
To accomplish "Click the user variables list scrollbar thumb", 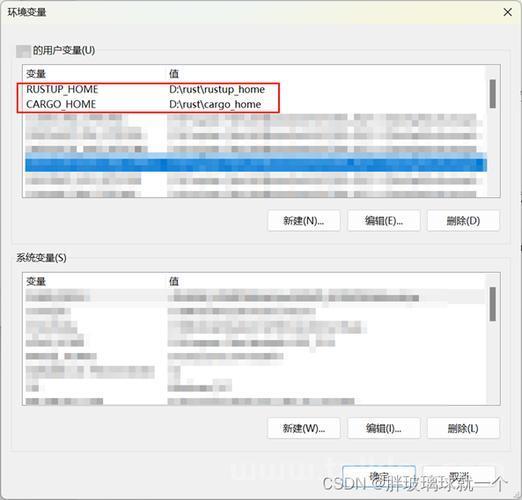I will 493,94.
